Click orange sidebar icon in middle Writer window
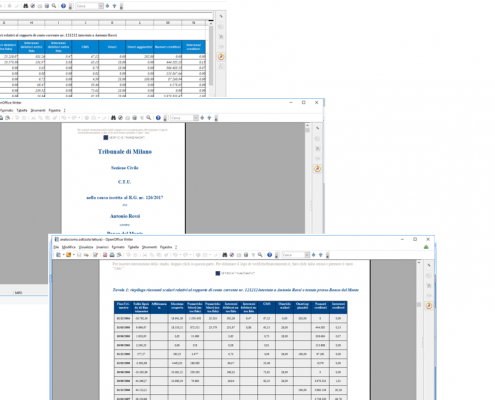Viewport: 495px width, 400px height. click(317, 169)
